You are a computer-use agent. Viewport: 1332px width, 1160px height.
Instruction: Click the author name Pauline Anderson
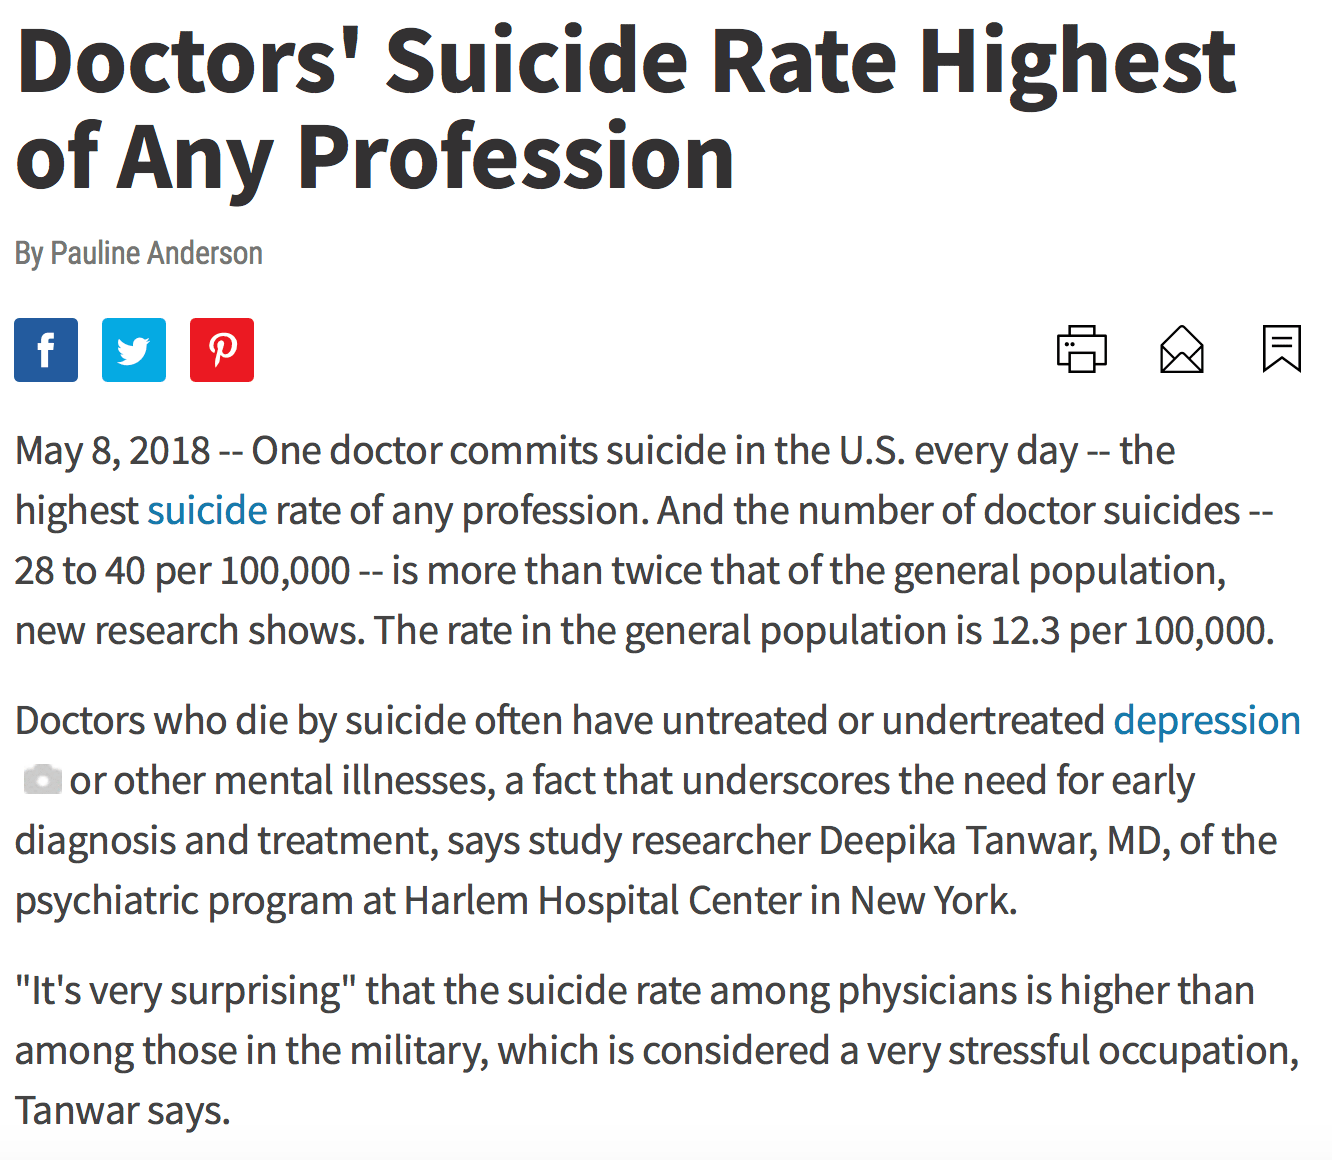pos(156,253)
